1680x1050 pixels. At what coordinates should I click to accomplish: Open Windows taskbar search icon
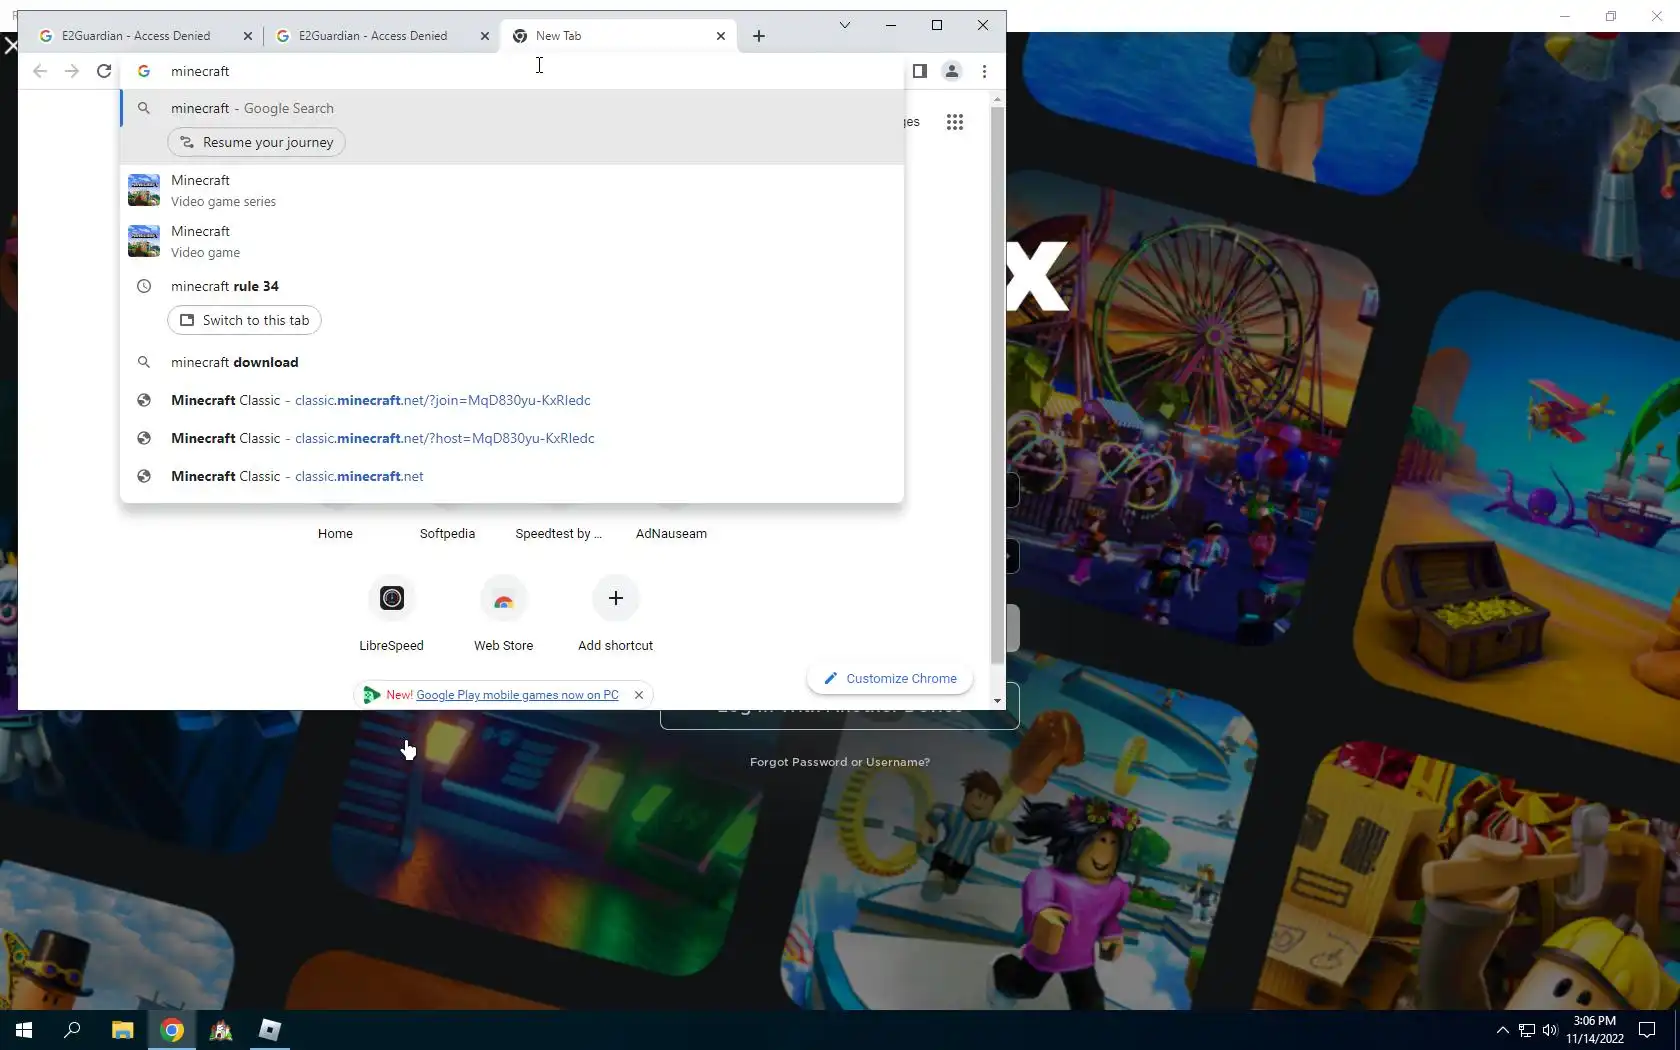72,1030
